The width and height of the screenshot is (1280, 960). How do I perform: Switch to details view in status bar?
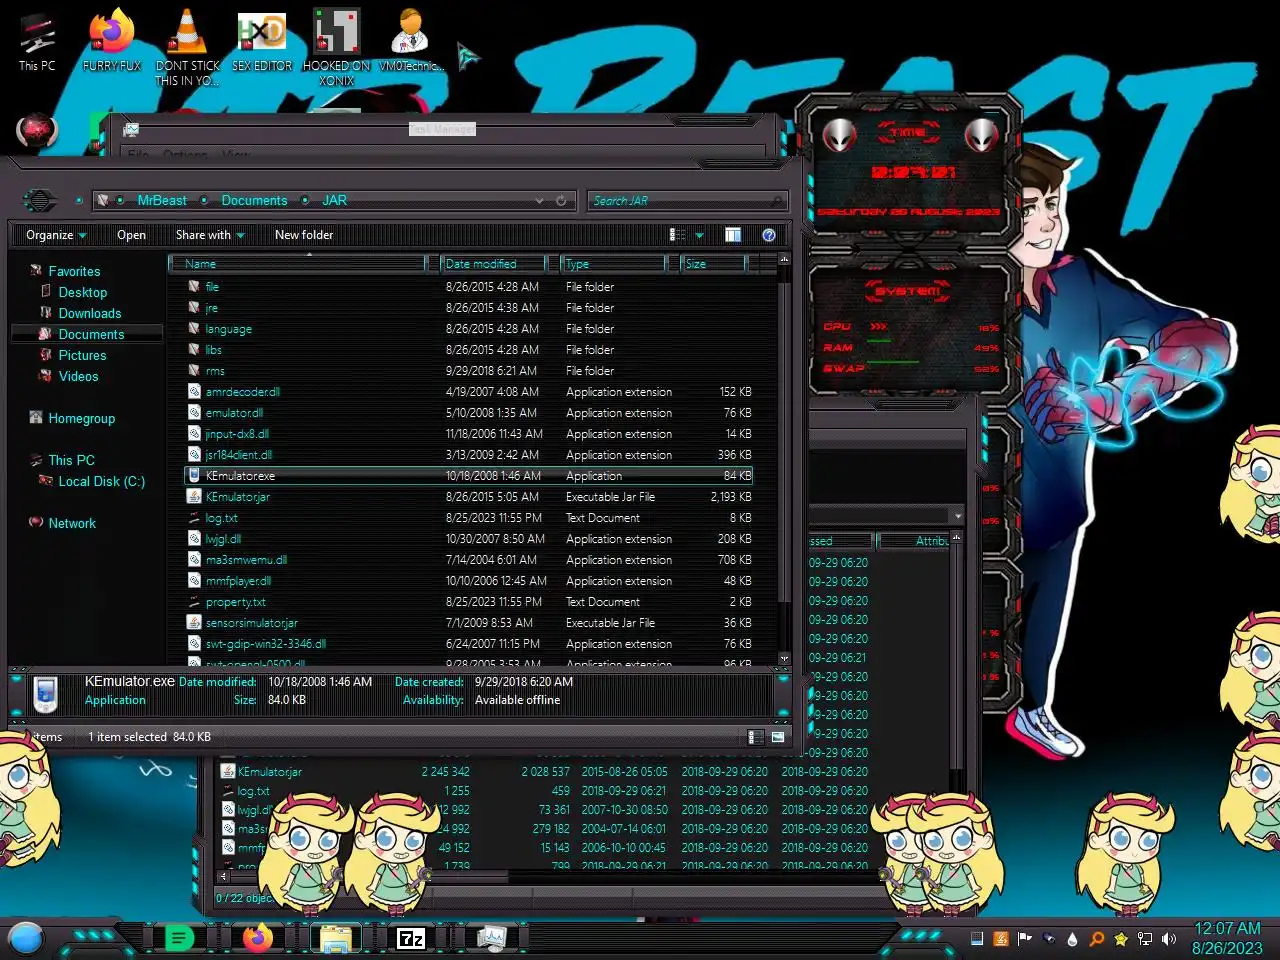[x=755, y=737]
